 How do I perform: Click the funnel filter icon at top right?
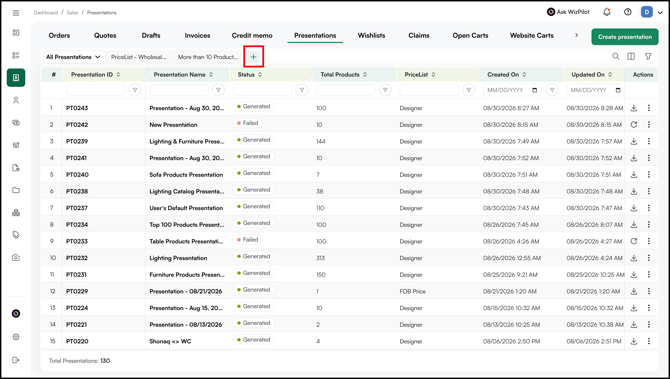pos(648,56)
